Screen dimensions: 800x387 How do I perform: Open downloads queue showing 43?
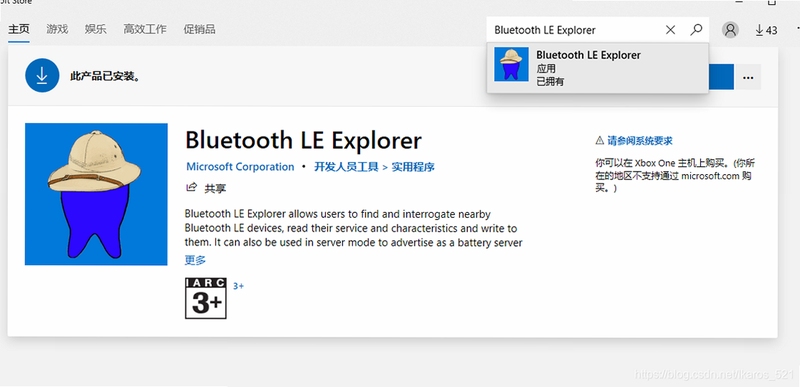[766, 31]
